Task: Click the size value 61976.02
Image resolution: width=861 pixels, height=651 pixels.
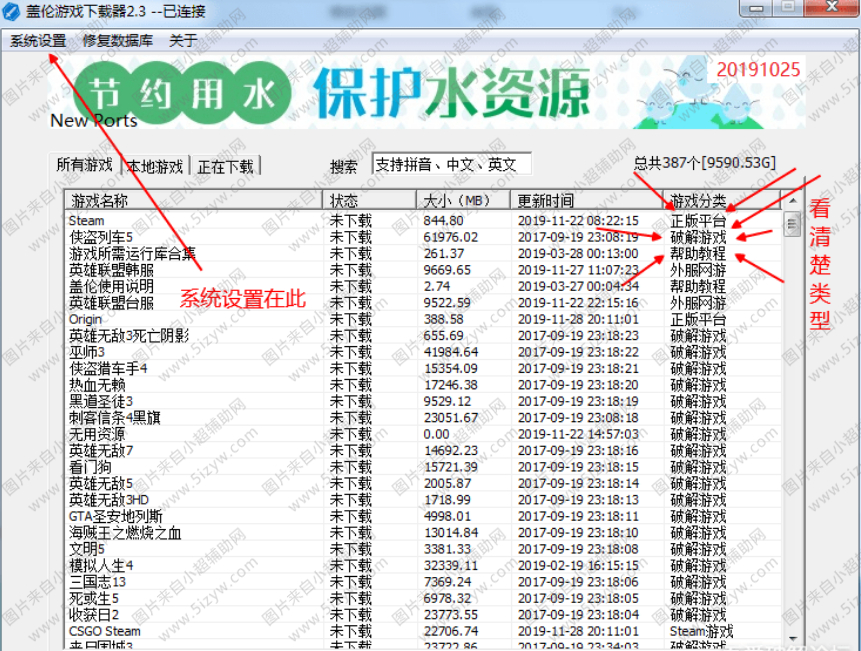Action: click(451, 237)
